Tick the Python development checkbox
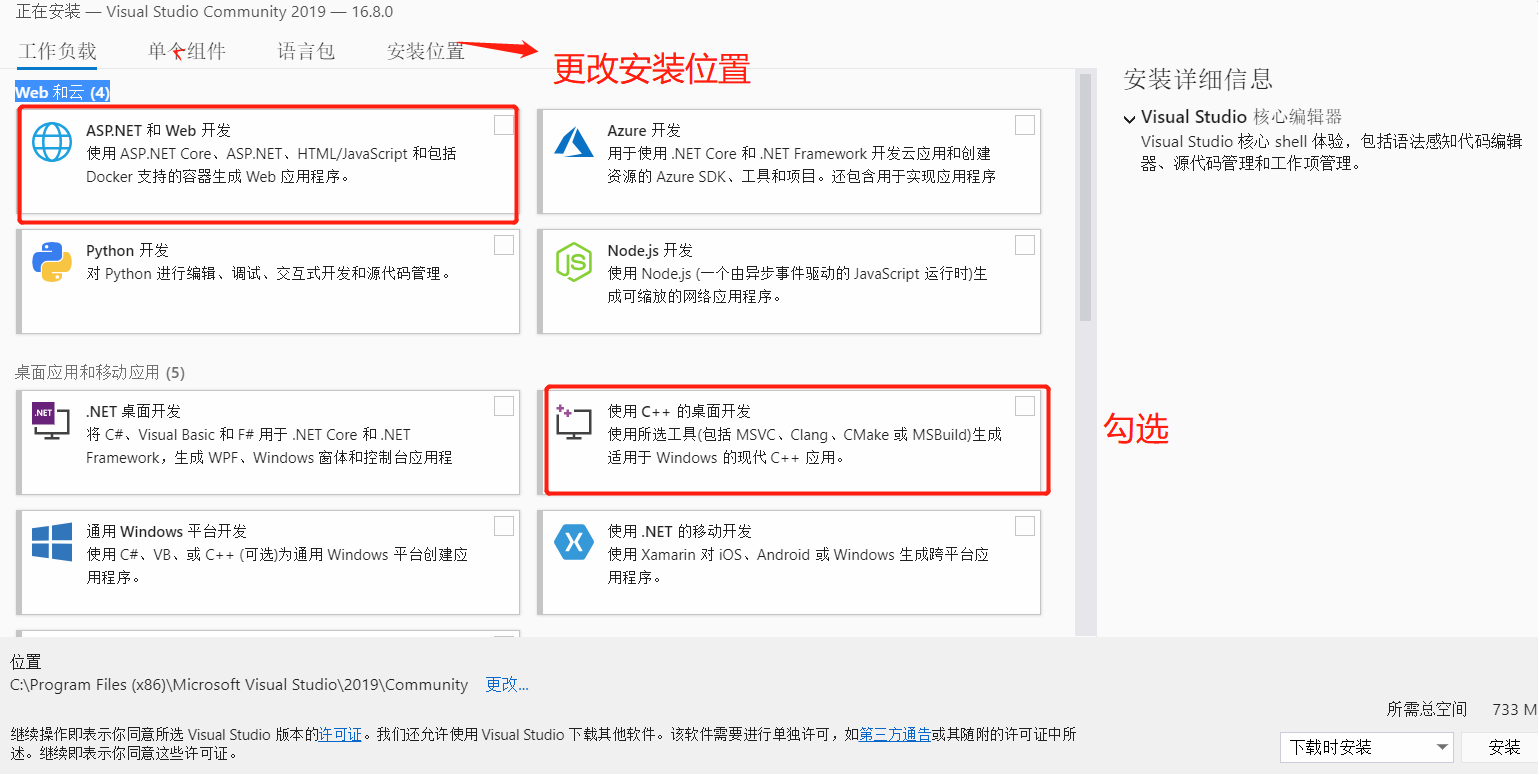1538x774 pixels. [x=504, y=245]
